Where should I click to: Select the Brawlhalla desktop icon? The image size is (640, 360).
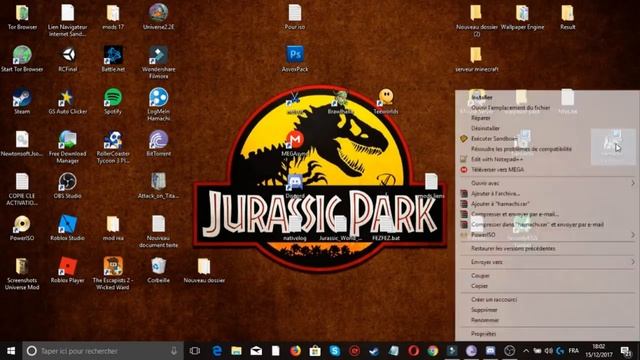(340, 101)
